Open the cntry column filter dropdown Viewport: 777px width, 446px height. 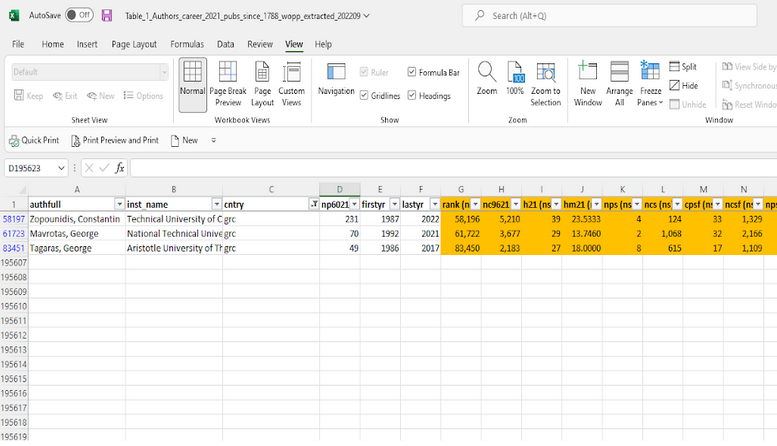tap(312, 204)
